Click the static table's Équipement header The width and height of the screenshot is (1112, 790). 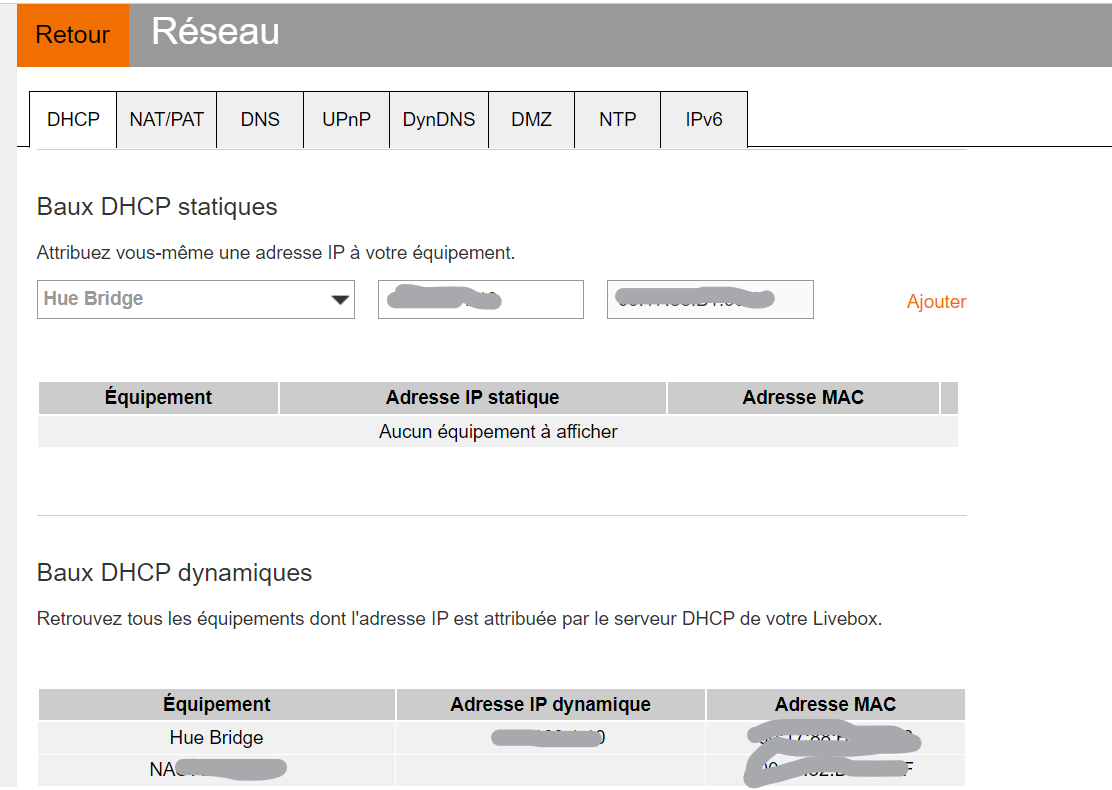tap(158, 397)
